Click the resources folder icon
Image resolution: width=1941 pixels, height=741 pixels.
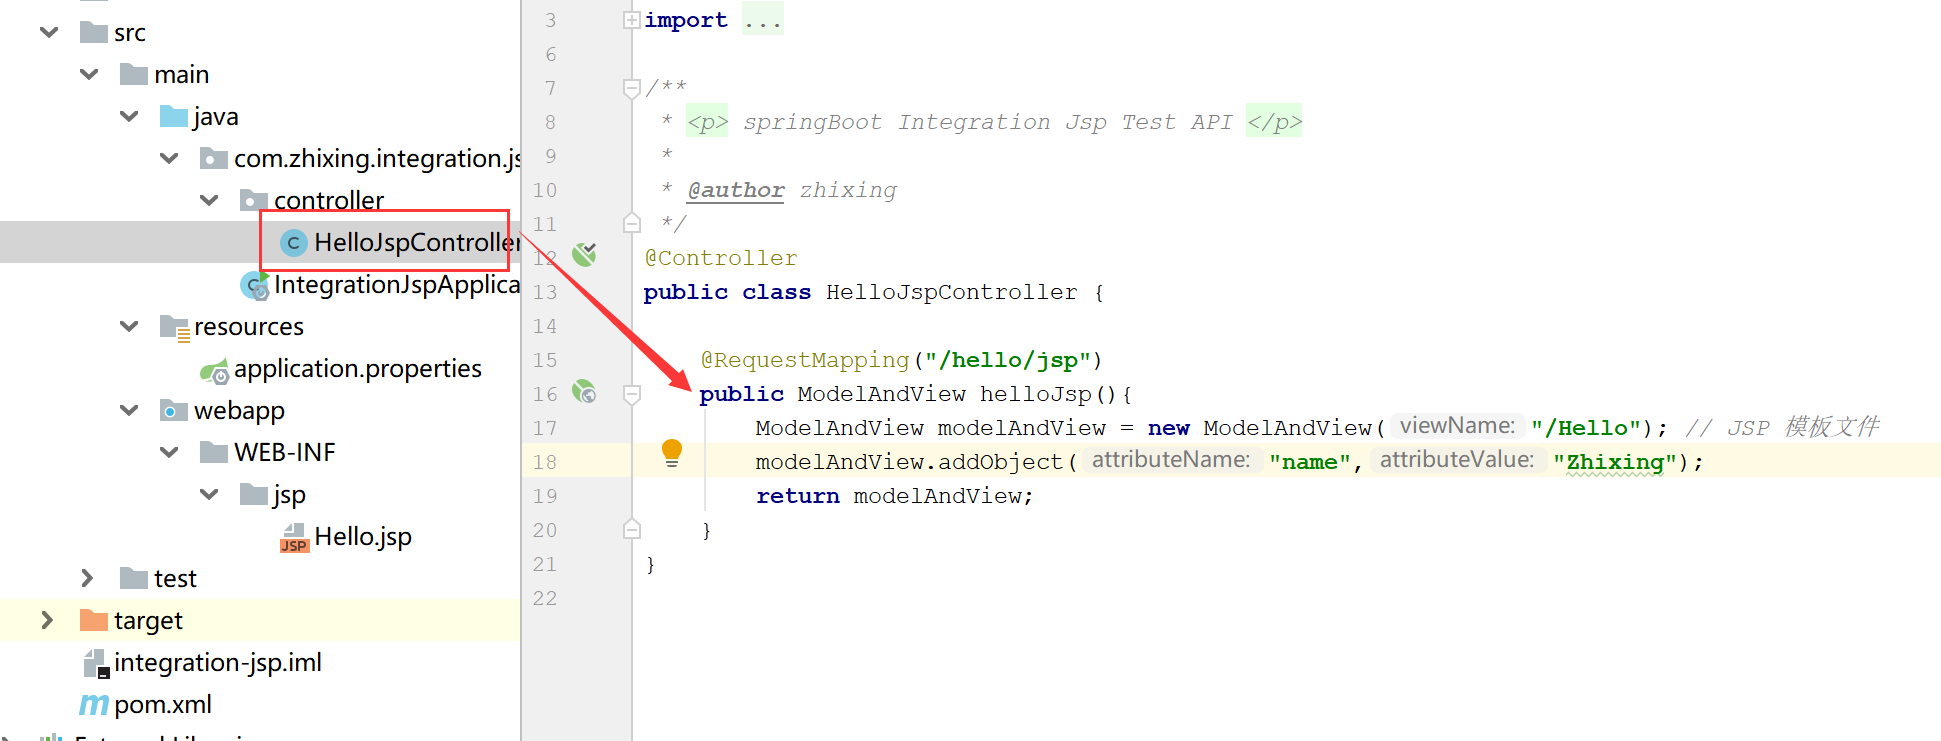[175, 328]
